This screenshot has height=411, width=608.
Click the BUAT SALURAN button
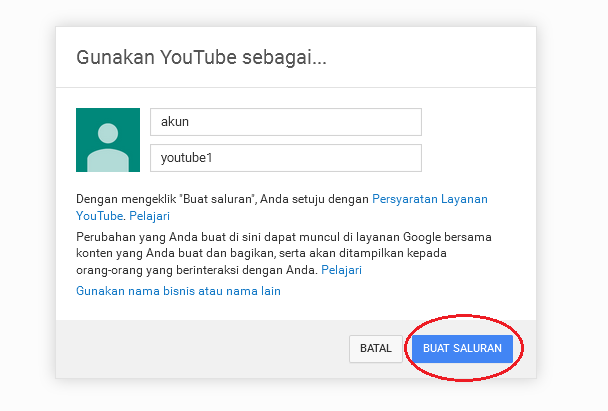coord(462,349)
